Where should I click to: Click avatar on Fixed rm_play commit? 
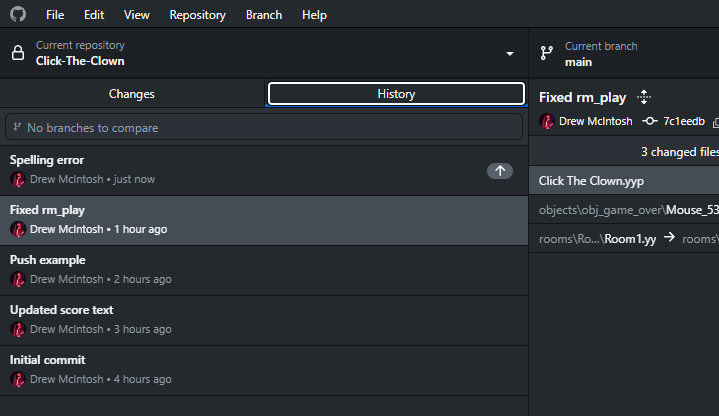18,229
